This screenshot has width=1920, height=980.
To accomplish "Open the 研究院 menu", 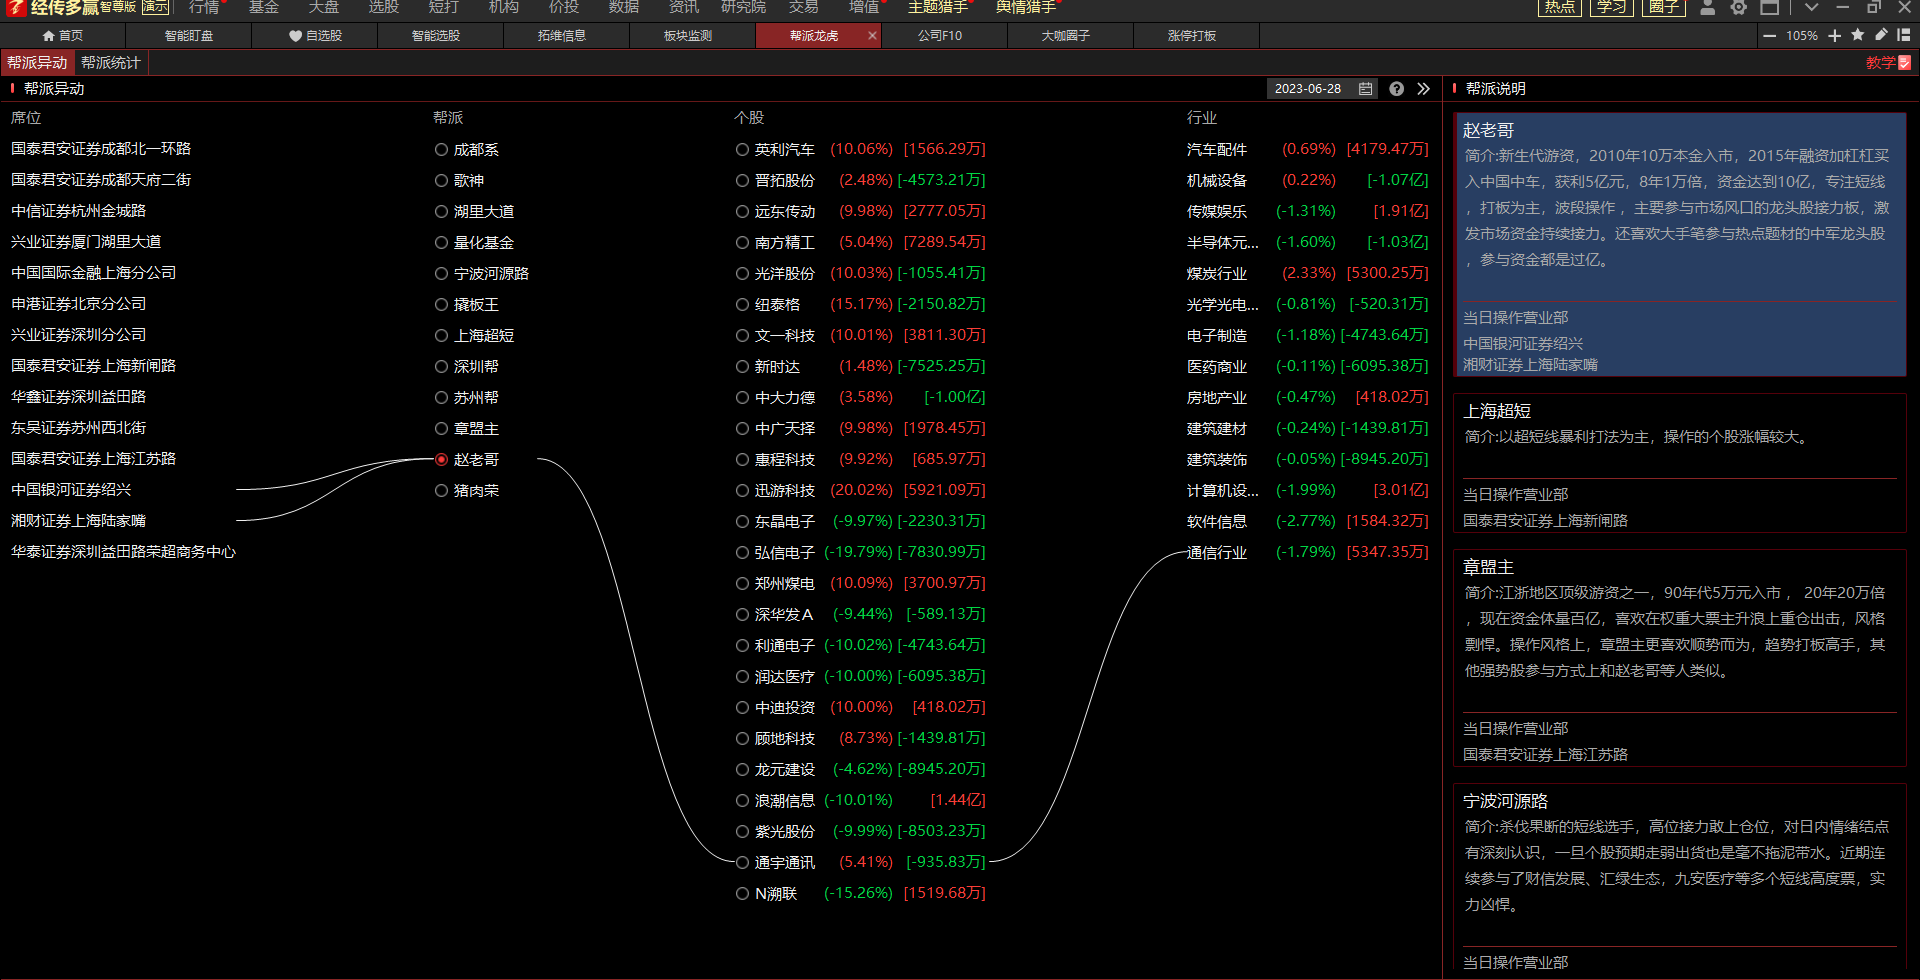I will (x=743, y=7).
